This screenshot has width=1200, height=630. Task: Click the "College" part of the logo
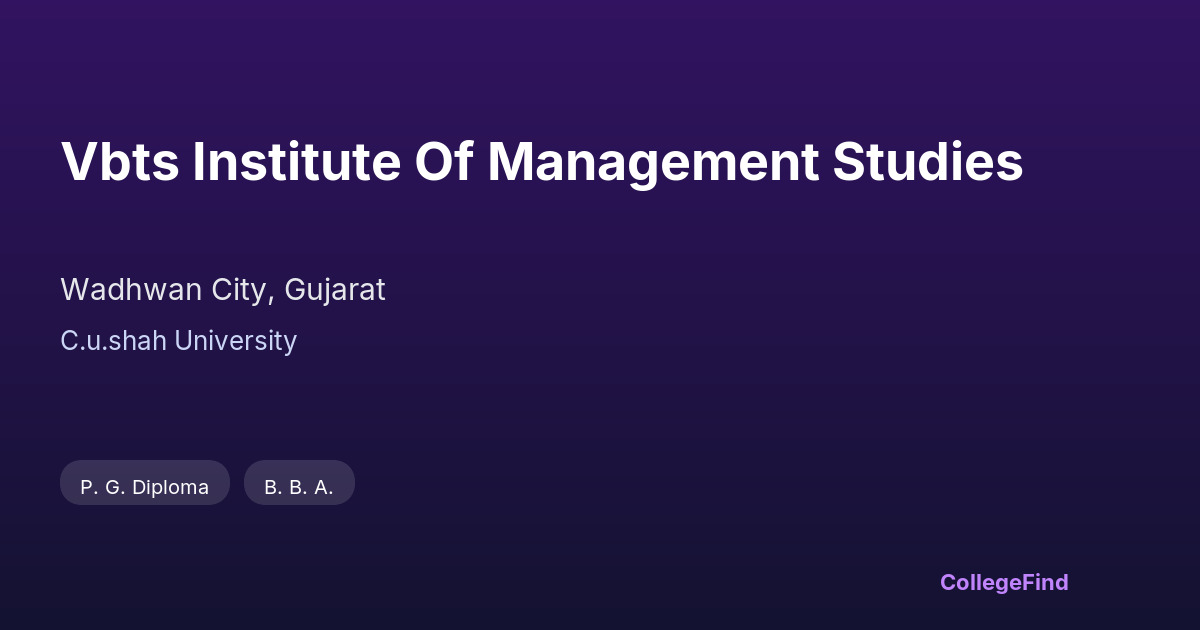click(x=981, y=582)
